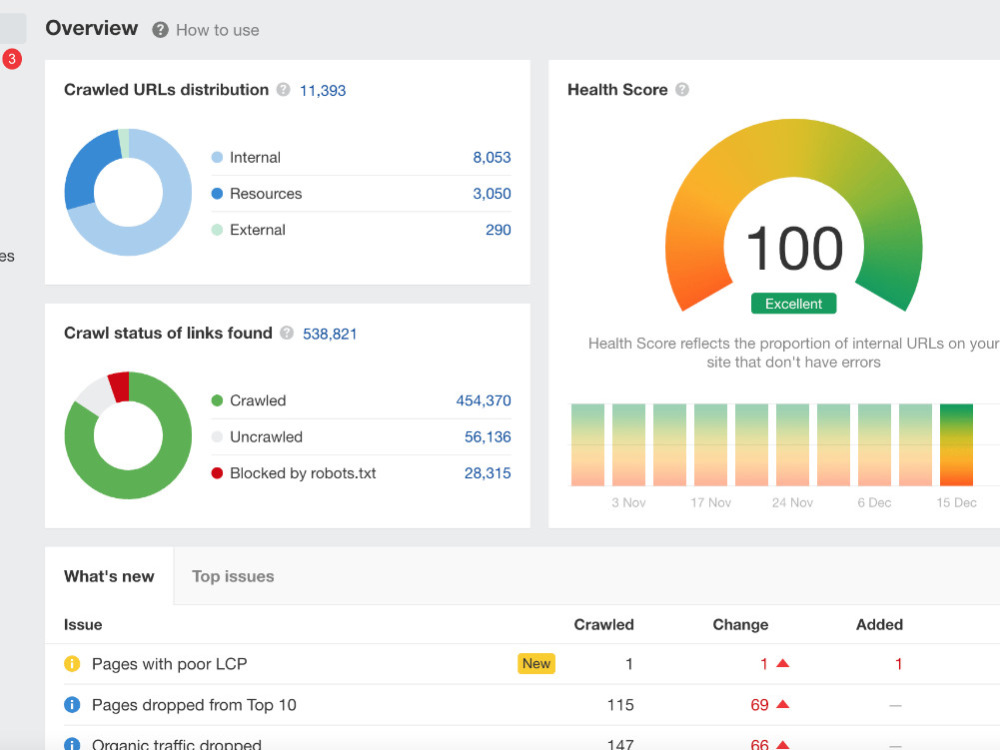Click the Internal legend label

point(255,158)
